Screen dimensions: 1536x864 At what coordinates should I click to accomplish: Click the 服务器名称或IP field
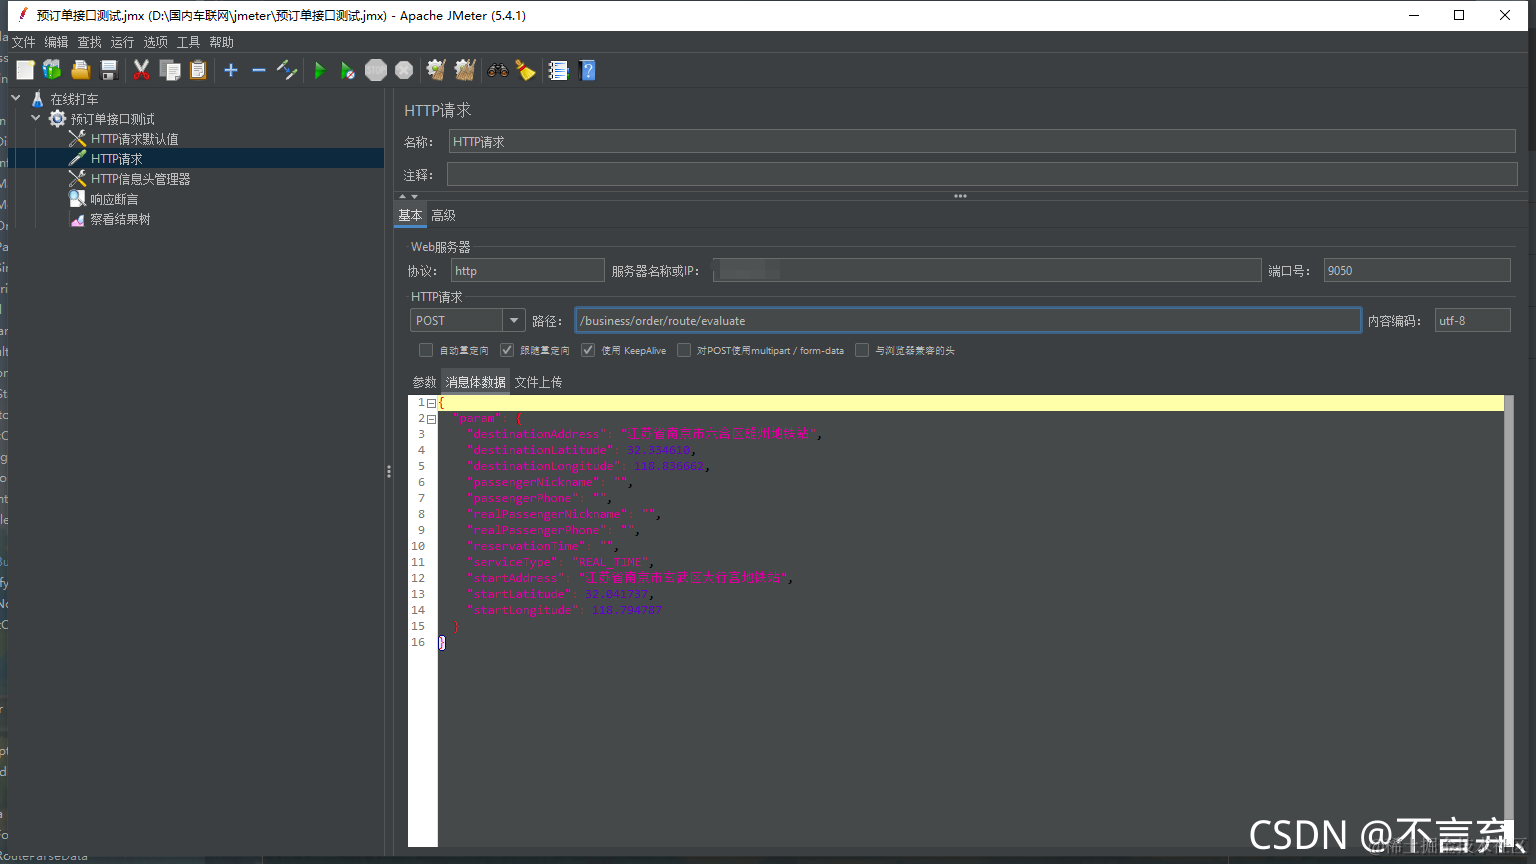tap(986, 270)
